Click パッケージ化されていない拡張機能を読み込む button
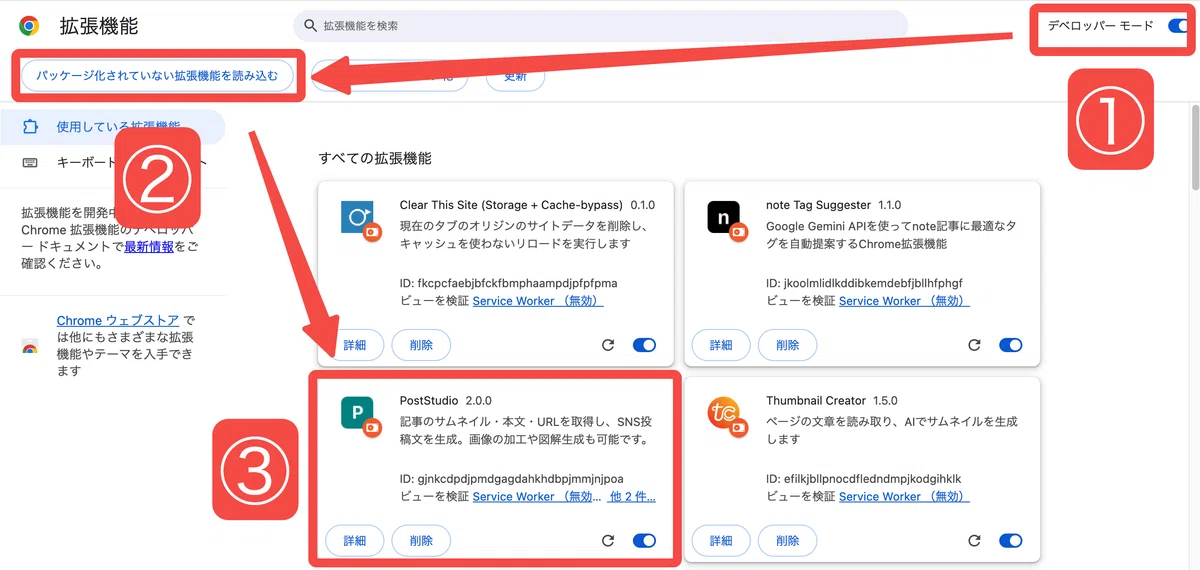This screenshot has width=1200, height=570. click(158, 75)
